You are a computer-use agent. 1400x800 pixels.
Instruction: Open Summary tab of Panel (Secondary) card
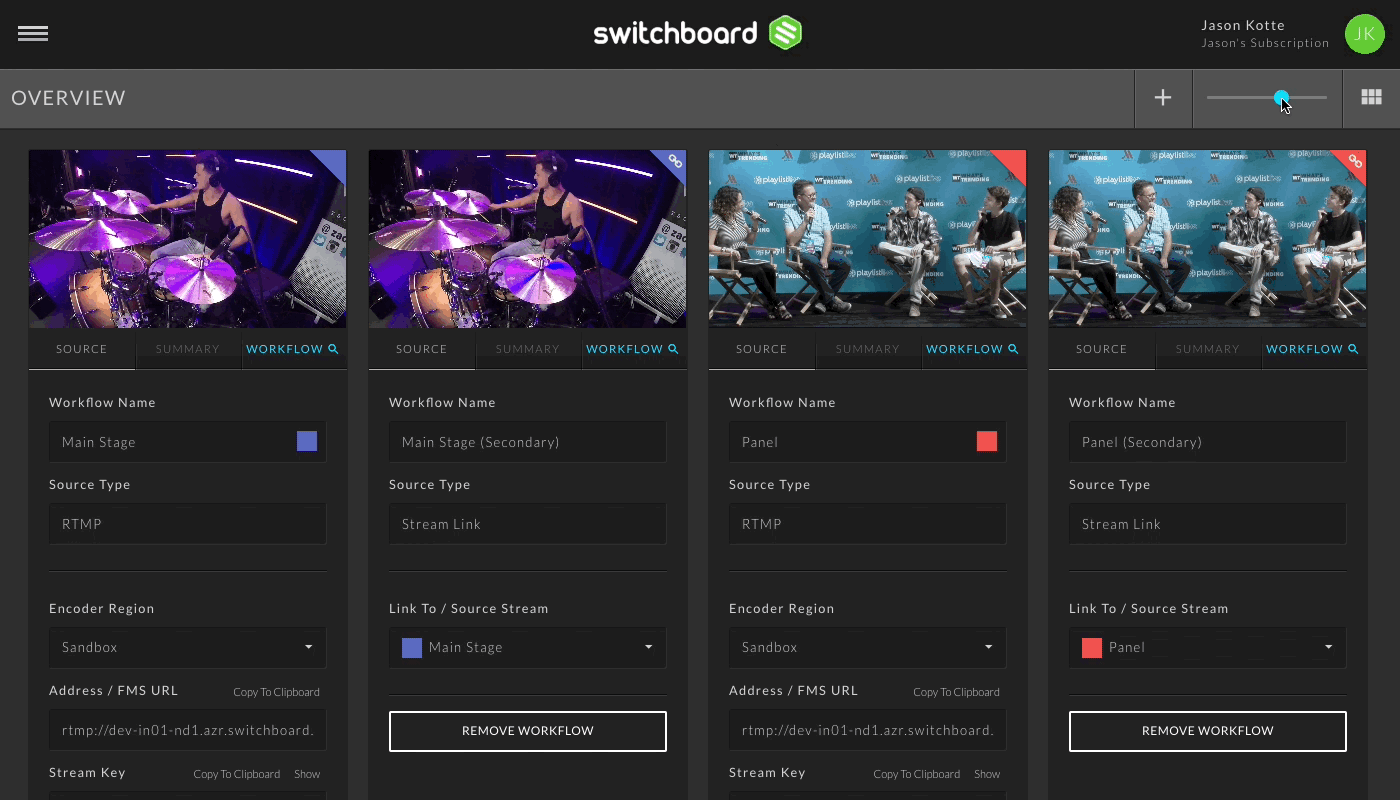[x=1208, y=349]
